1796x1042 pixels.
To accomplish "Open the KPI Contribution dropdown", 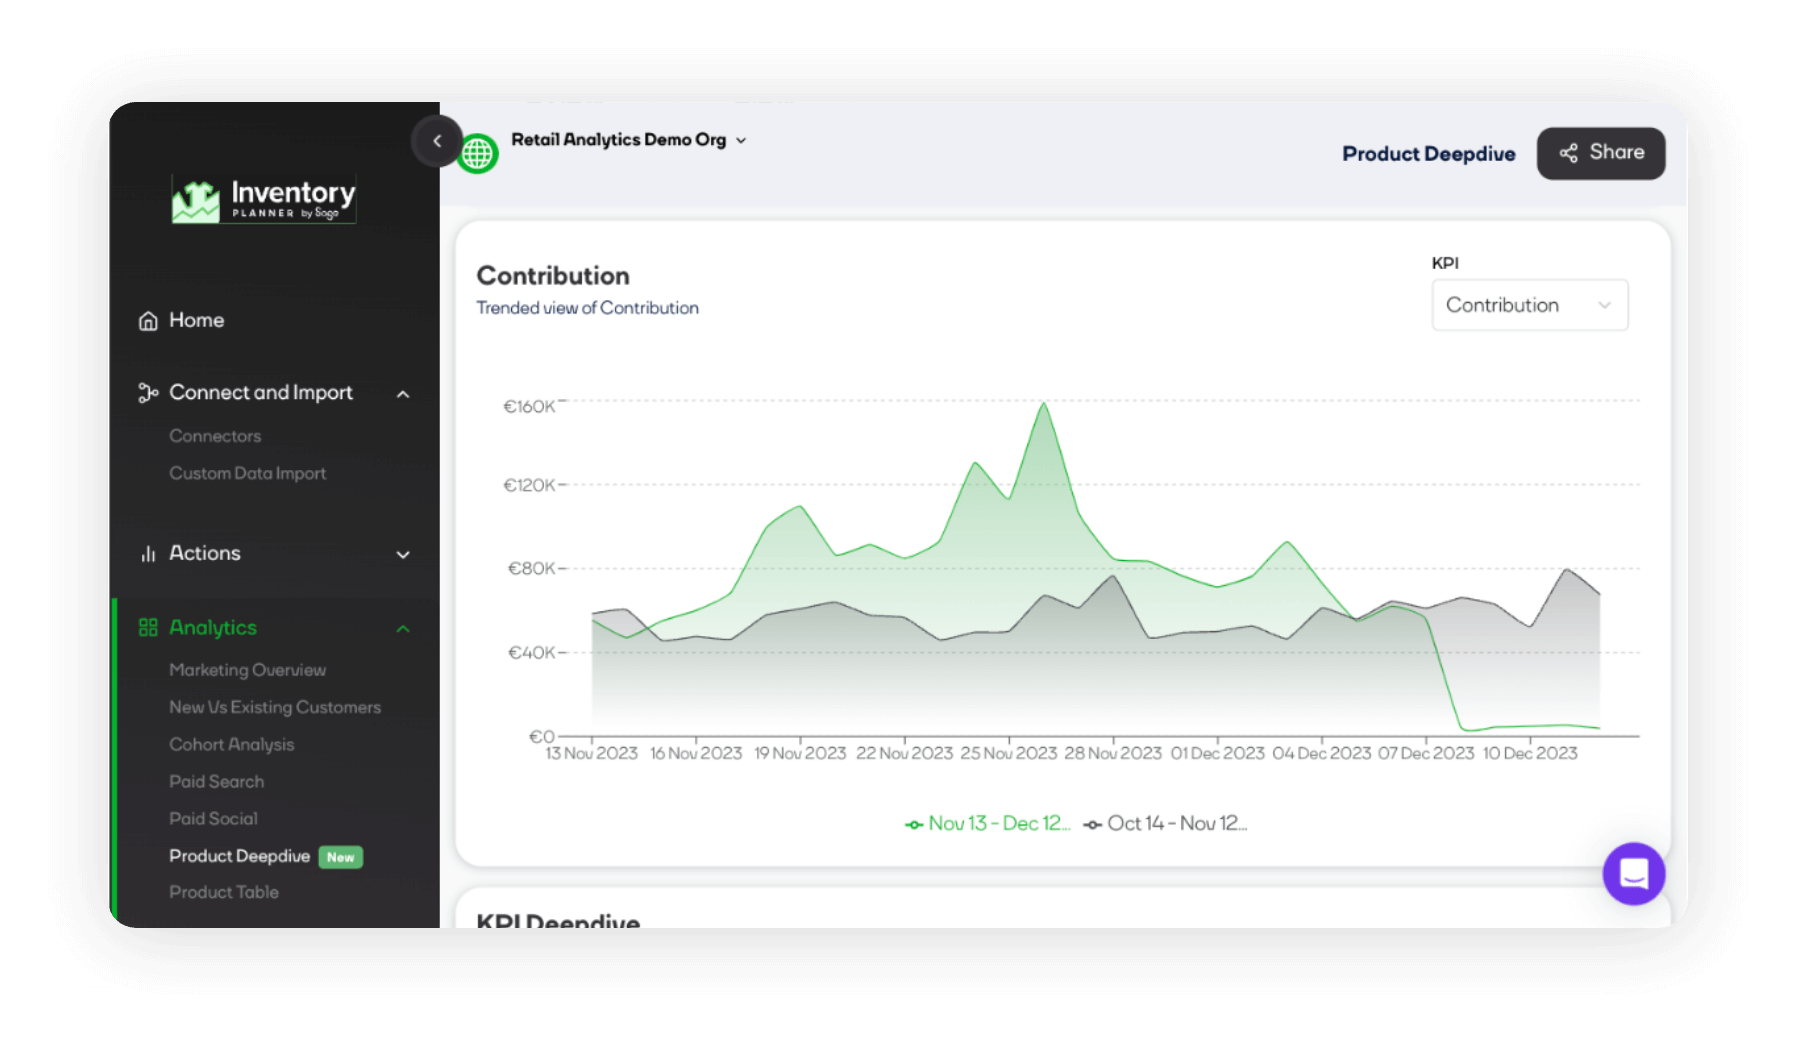I will (1529, 305).
